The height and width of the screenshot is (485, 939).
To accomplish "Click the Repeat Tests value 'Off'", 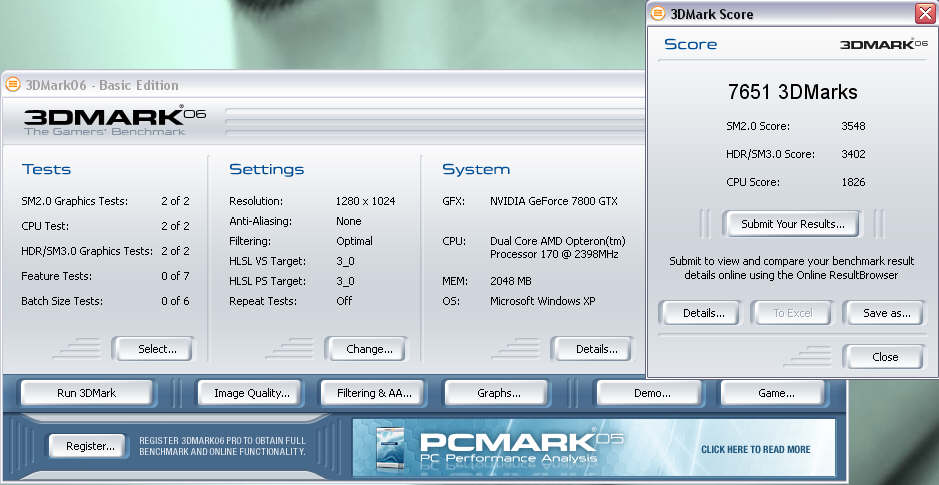I will (x=344, y=301).
